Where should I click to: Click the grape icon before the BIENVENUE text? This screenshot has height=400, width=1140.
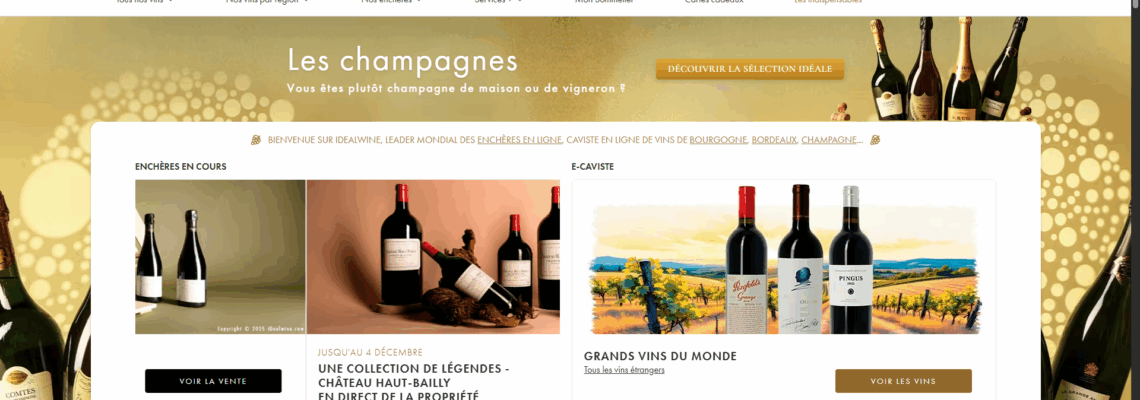[256, 140]
